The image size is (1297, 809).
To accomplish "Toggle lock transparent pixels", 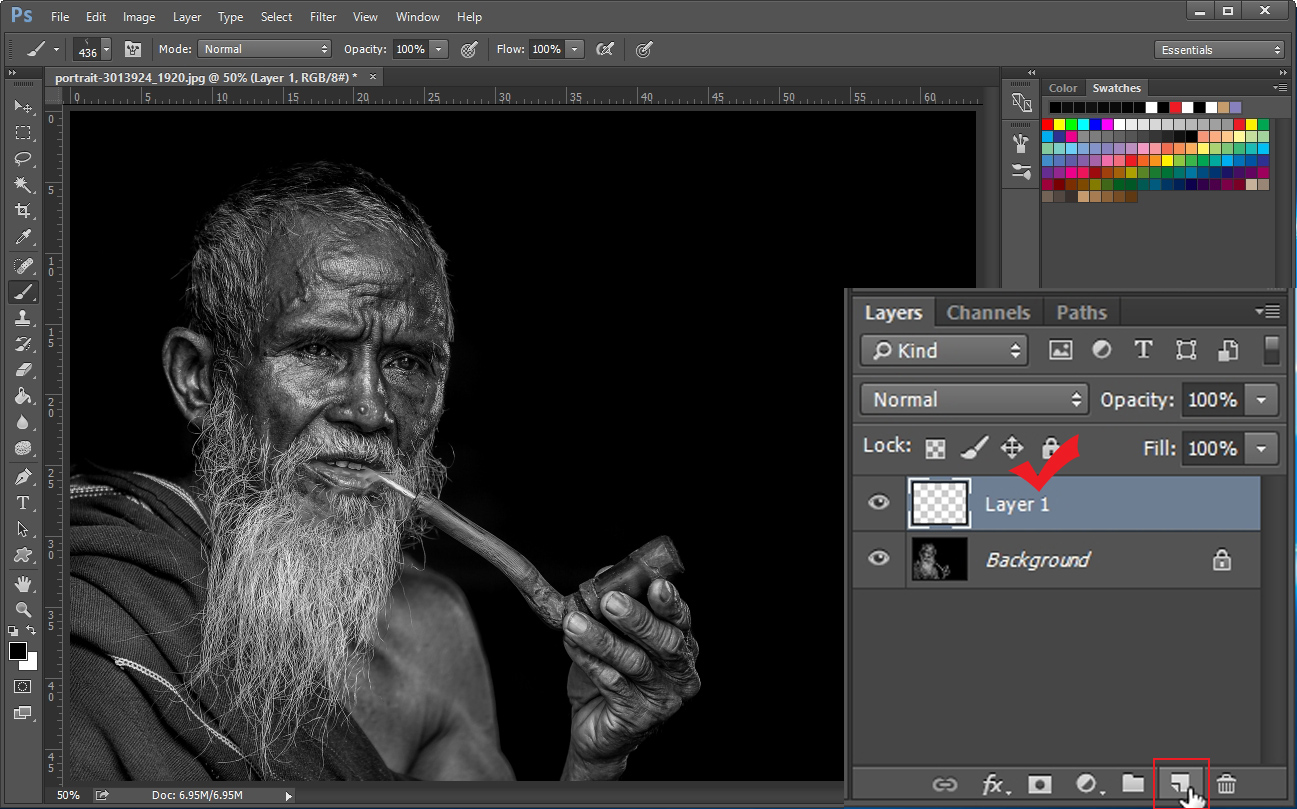I will tap(934, 448).
